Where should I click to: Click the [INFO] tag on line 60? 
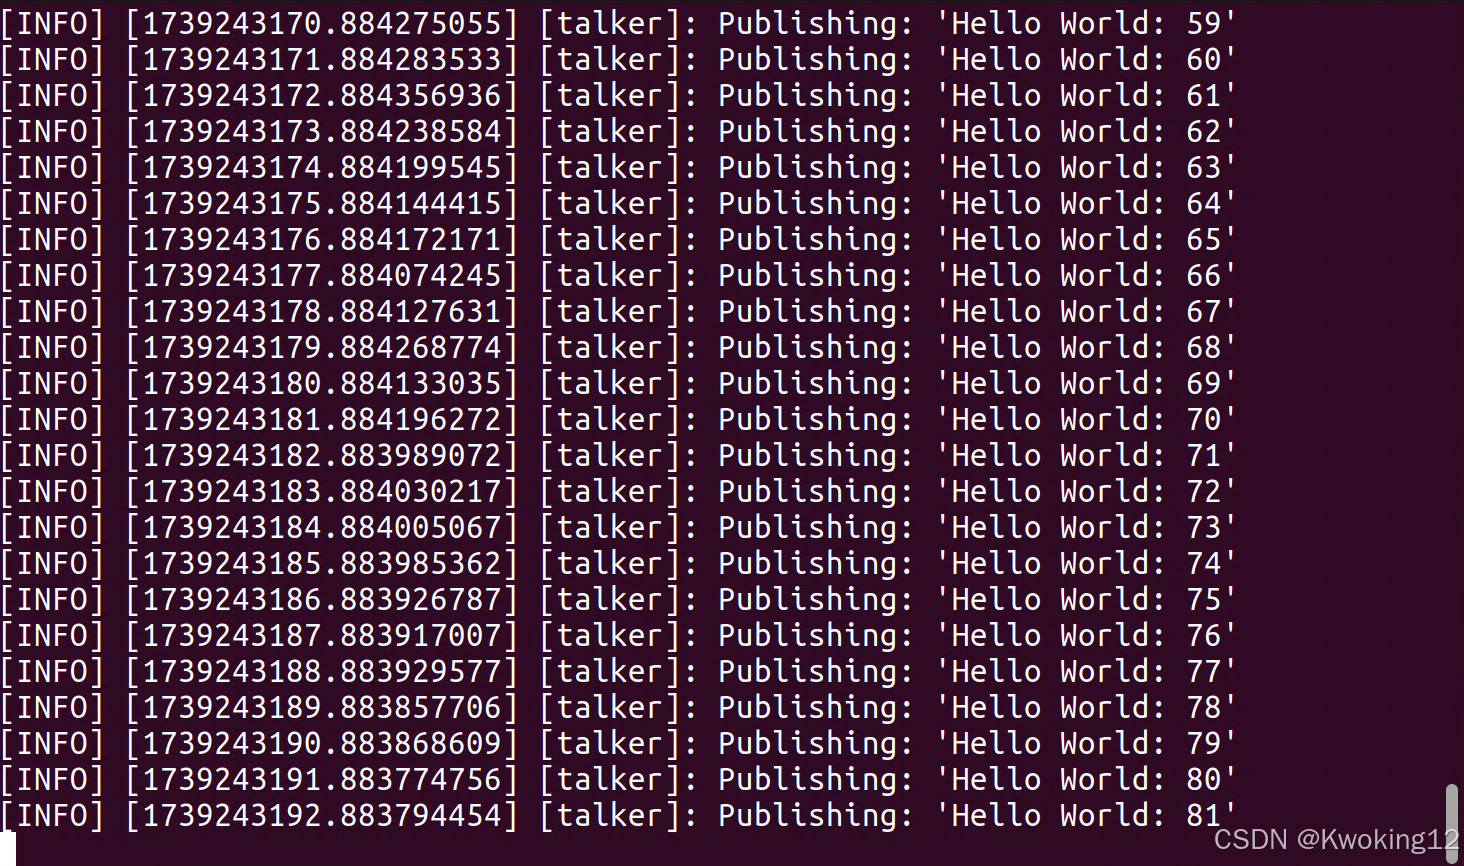point(52,59)
